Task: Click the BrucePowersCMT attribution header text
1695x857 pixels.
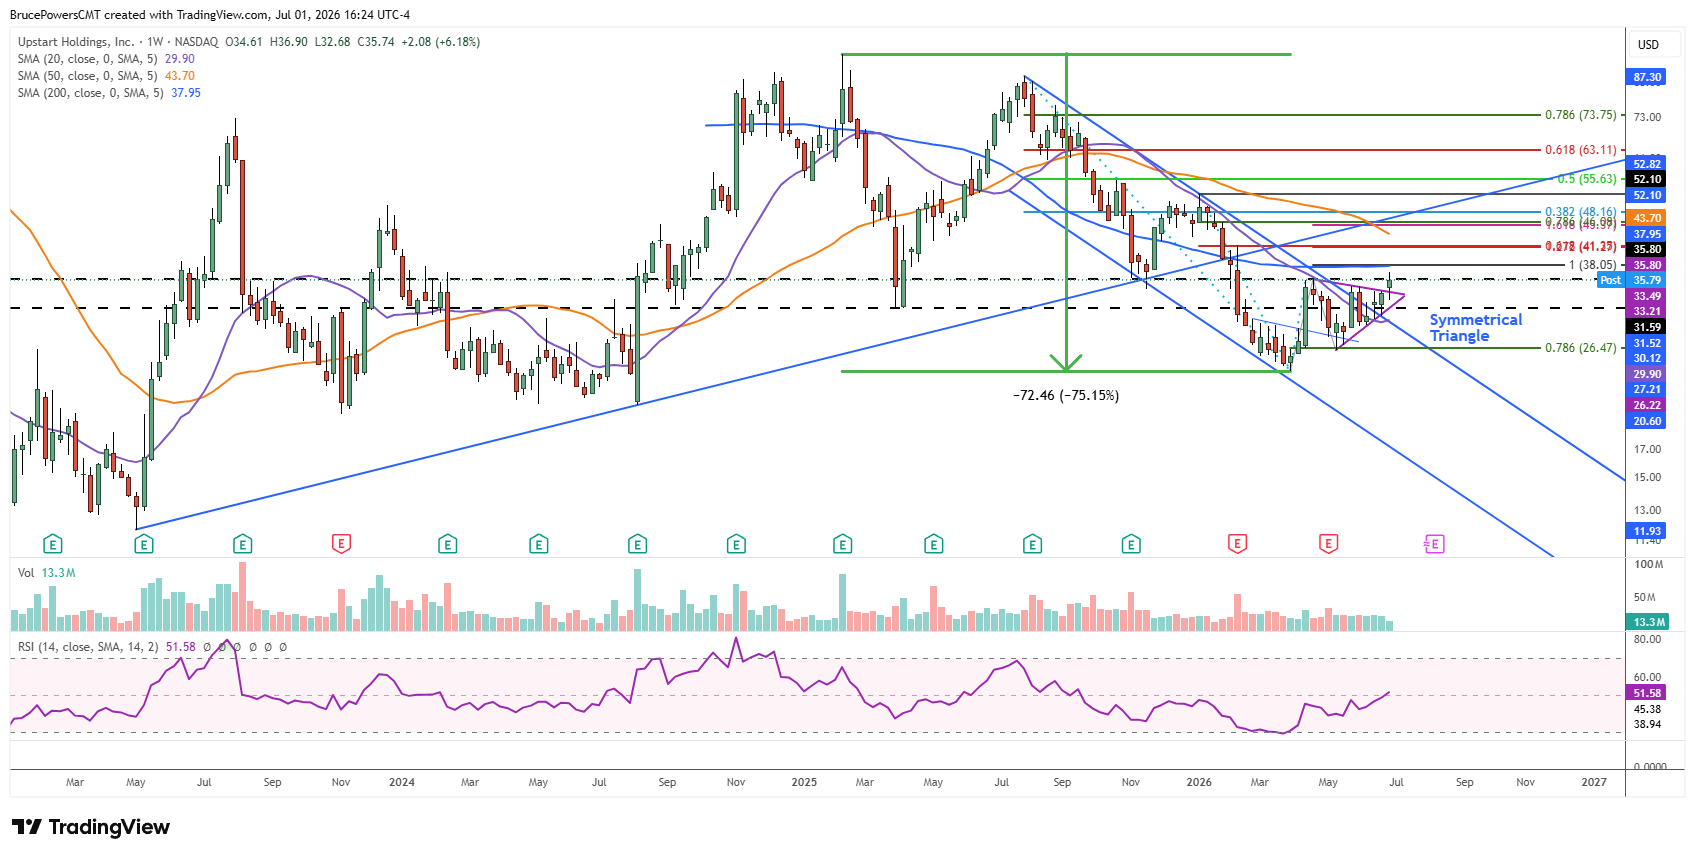Action: (x=209, y=15)
